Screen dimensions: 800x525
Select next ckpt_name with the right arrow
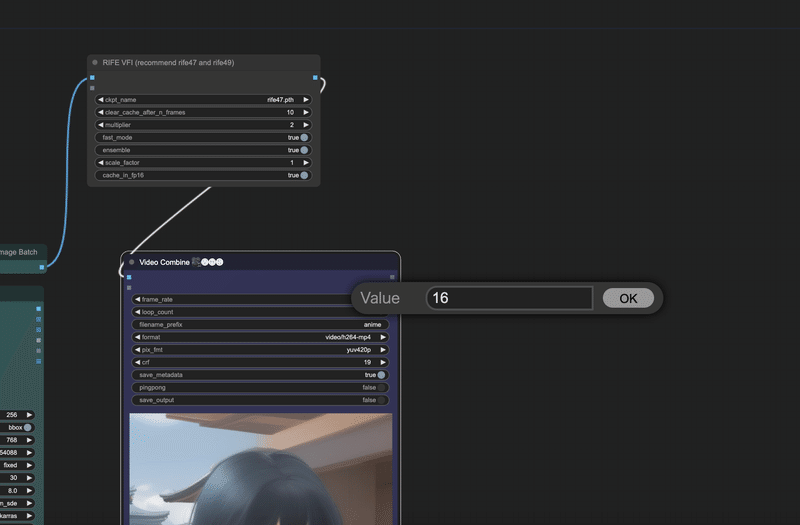pos(306,99)
